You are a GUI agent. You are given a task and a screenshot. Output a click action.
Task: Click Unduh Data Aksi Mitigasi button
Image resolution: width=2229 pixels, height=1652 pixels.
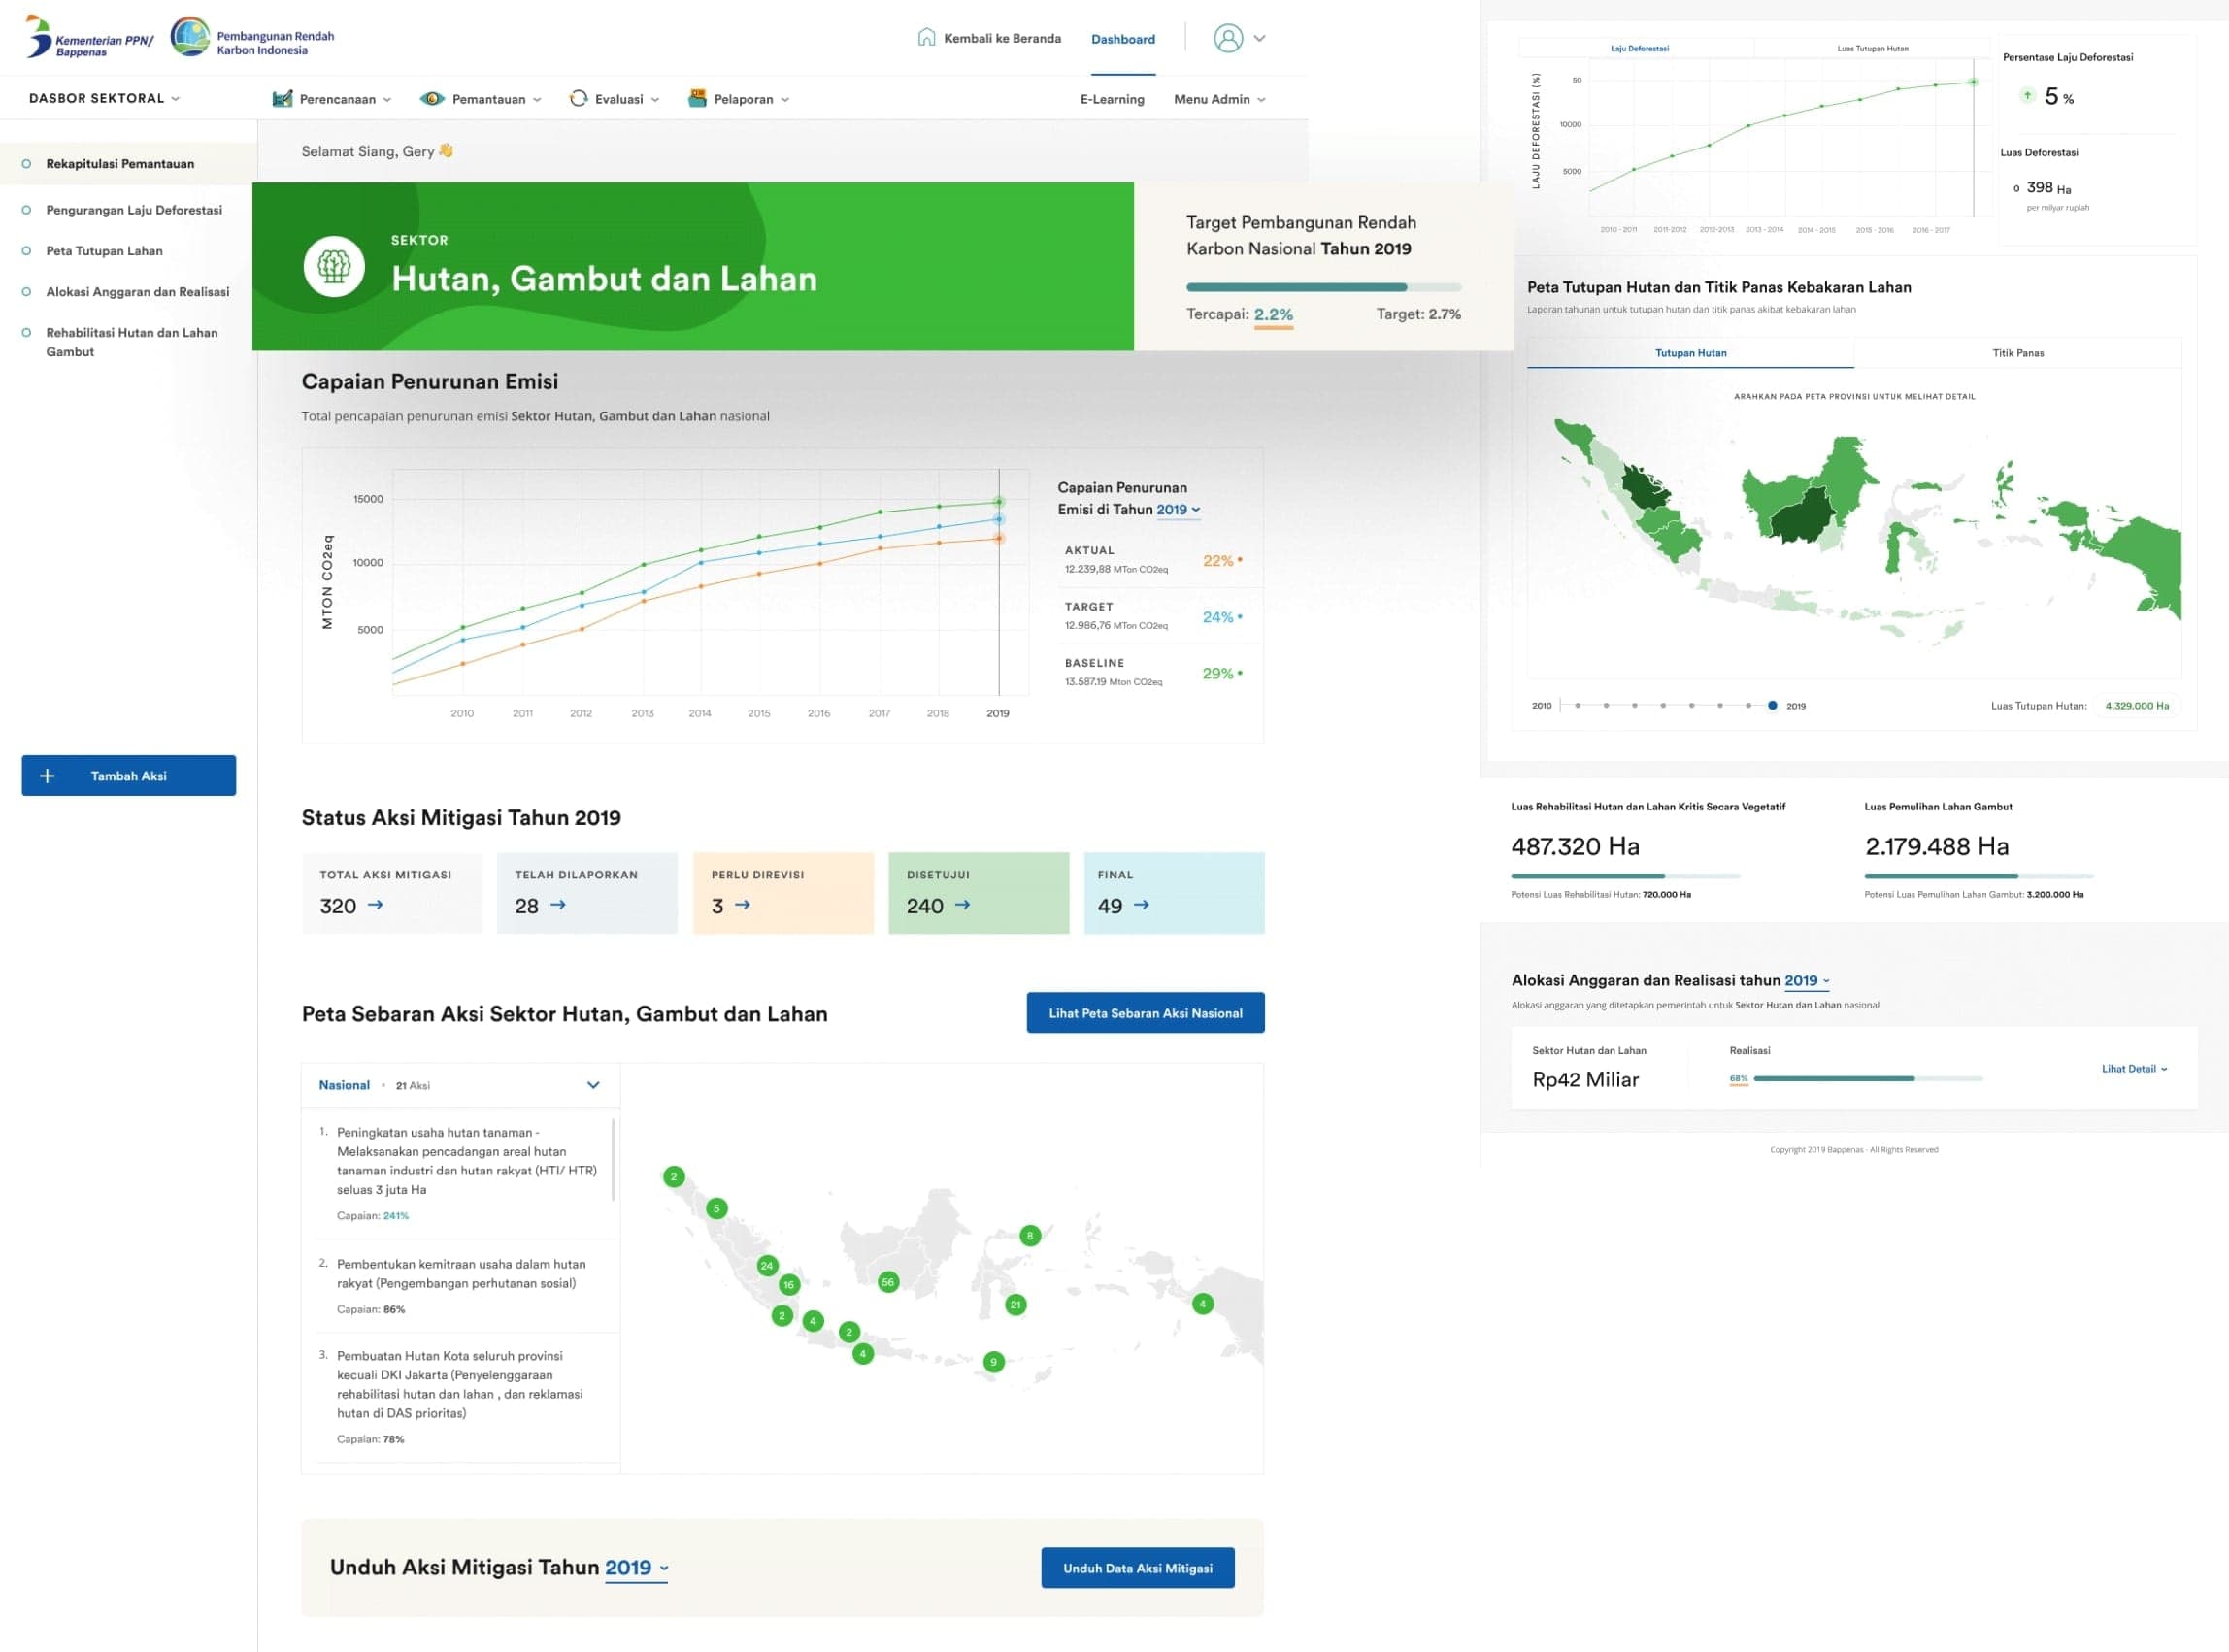[x=1137, y=1568]
